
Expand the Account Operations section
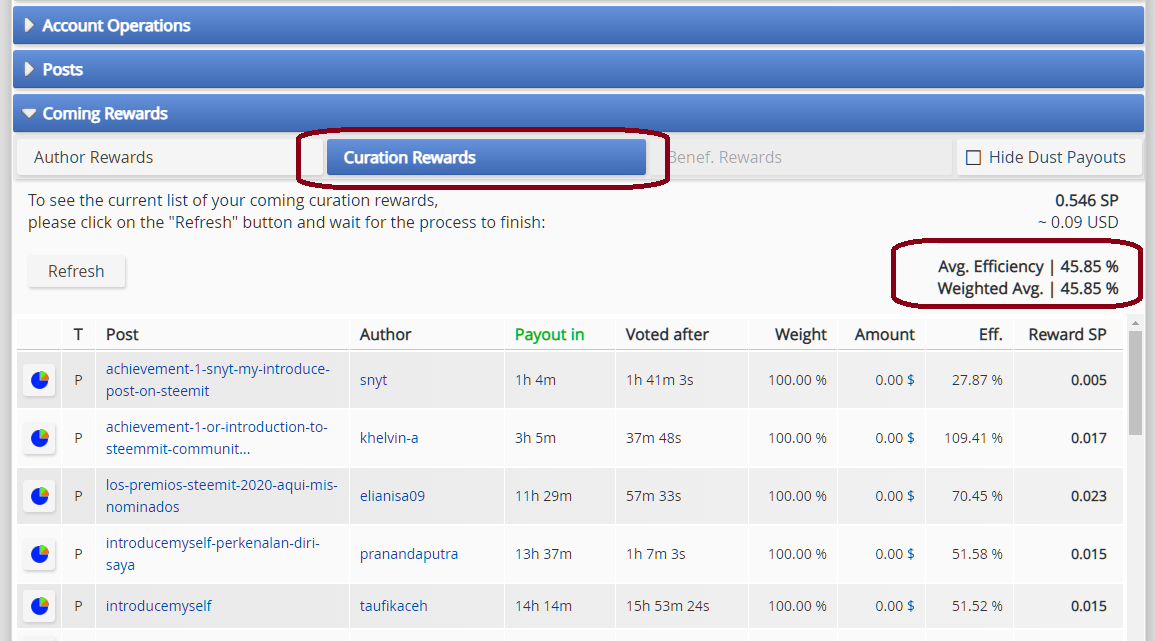click(578, 26)
